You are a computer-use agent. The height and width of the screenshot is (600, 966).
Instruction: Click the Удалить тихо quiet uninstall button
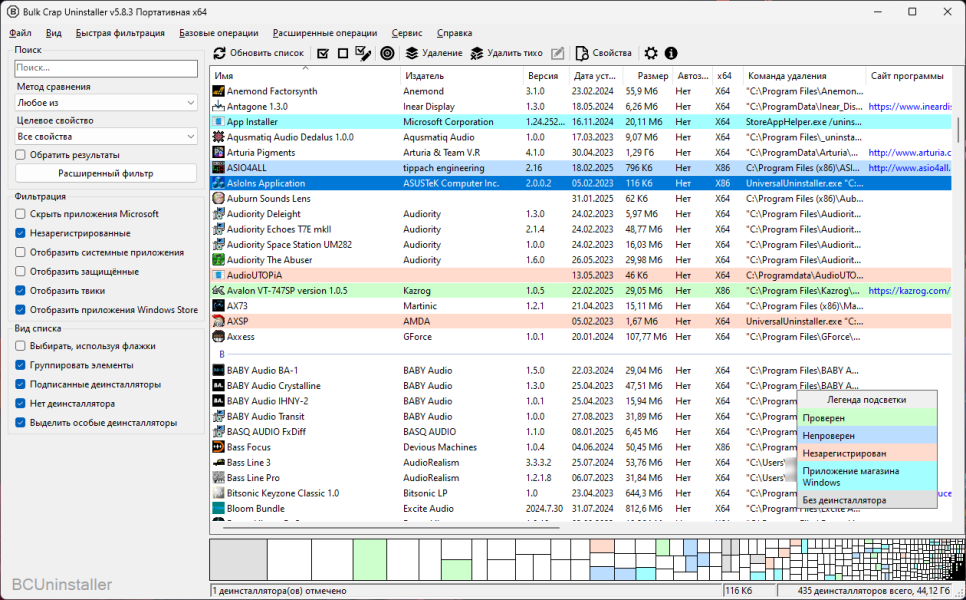point(506,54)
